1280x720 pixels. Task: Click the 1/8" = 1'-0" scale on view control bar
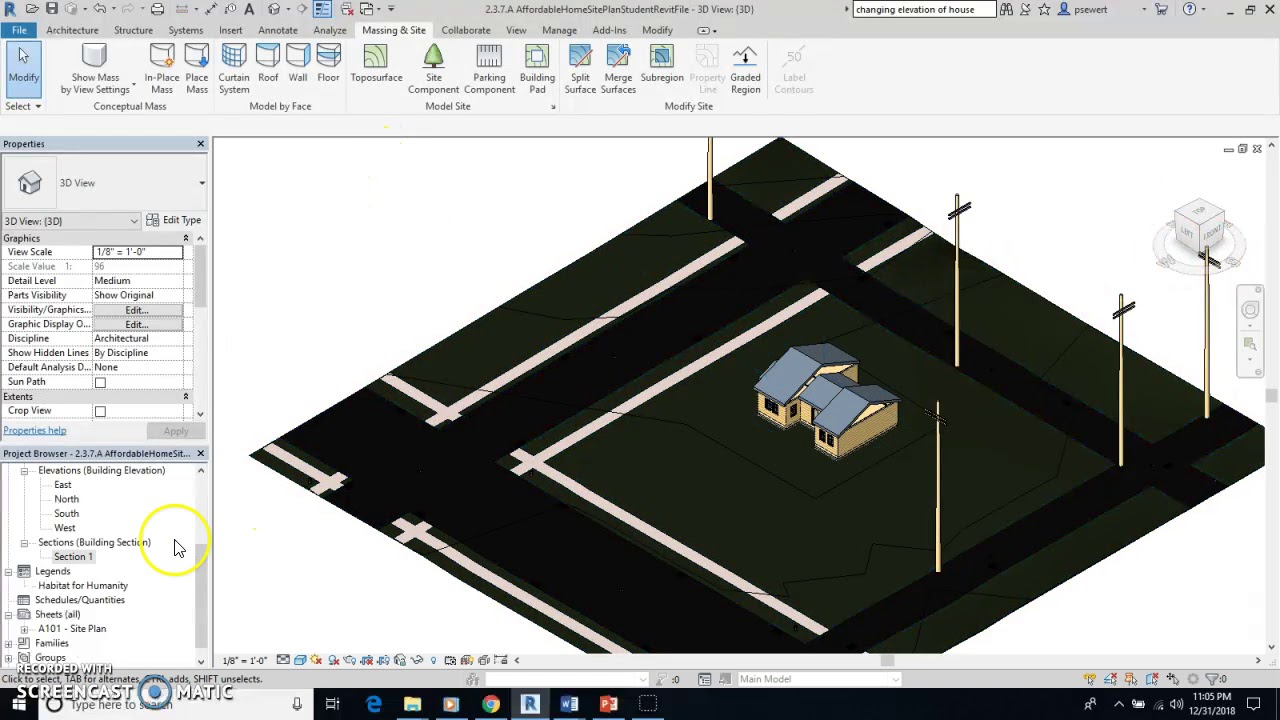tap(245, 661)
